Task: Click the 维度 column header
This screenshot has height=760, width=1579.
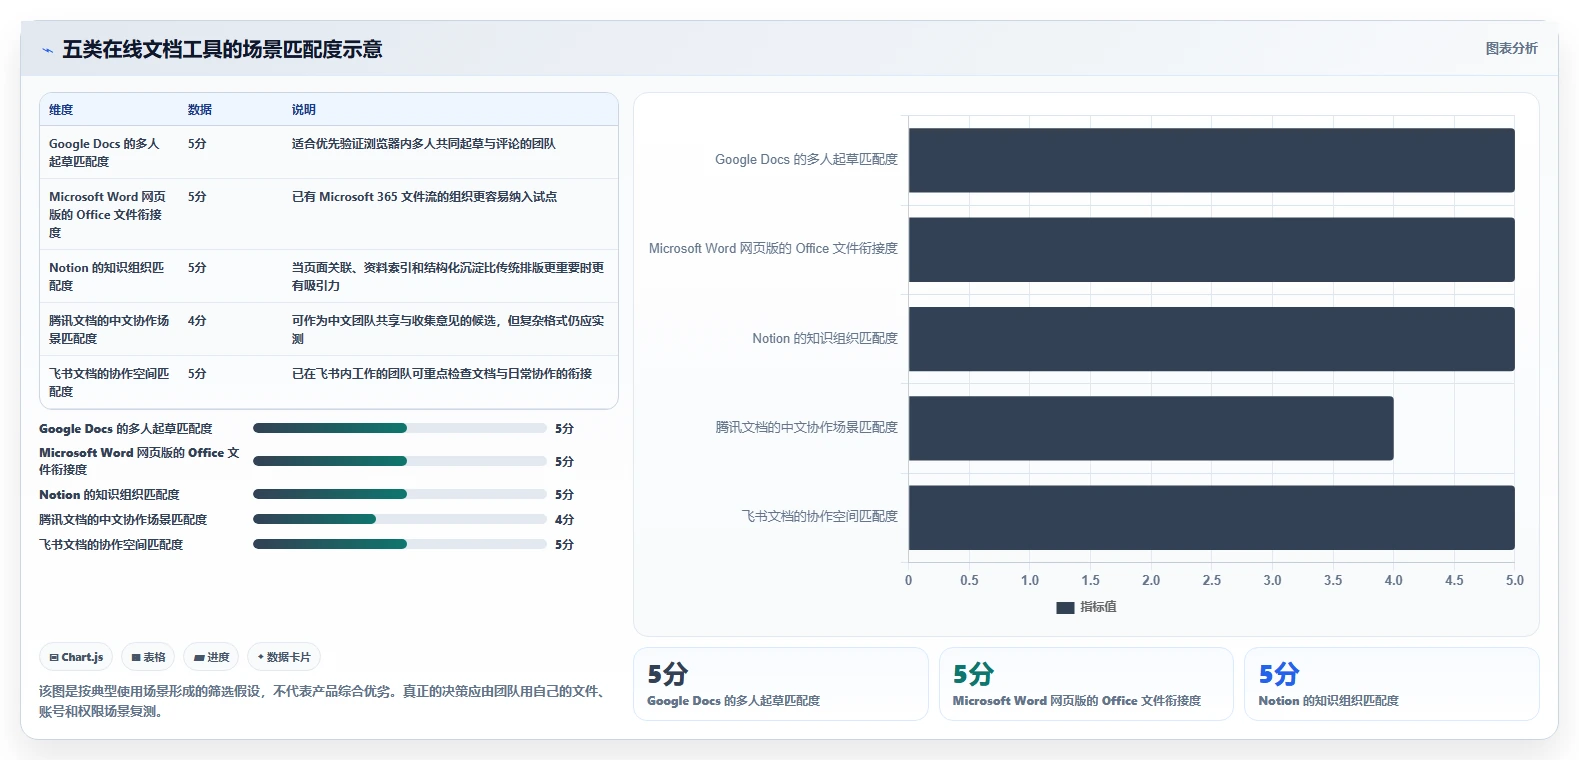Action: point(61,110)
